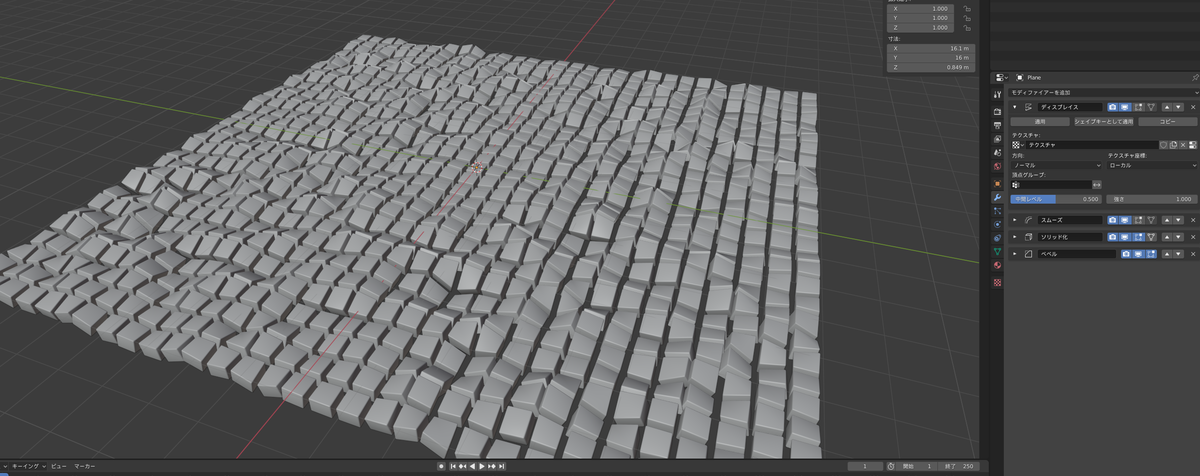1200x476 pixels.
Task: Open the ビュー timeline menu
Action: pos(59,466)
